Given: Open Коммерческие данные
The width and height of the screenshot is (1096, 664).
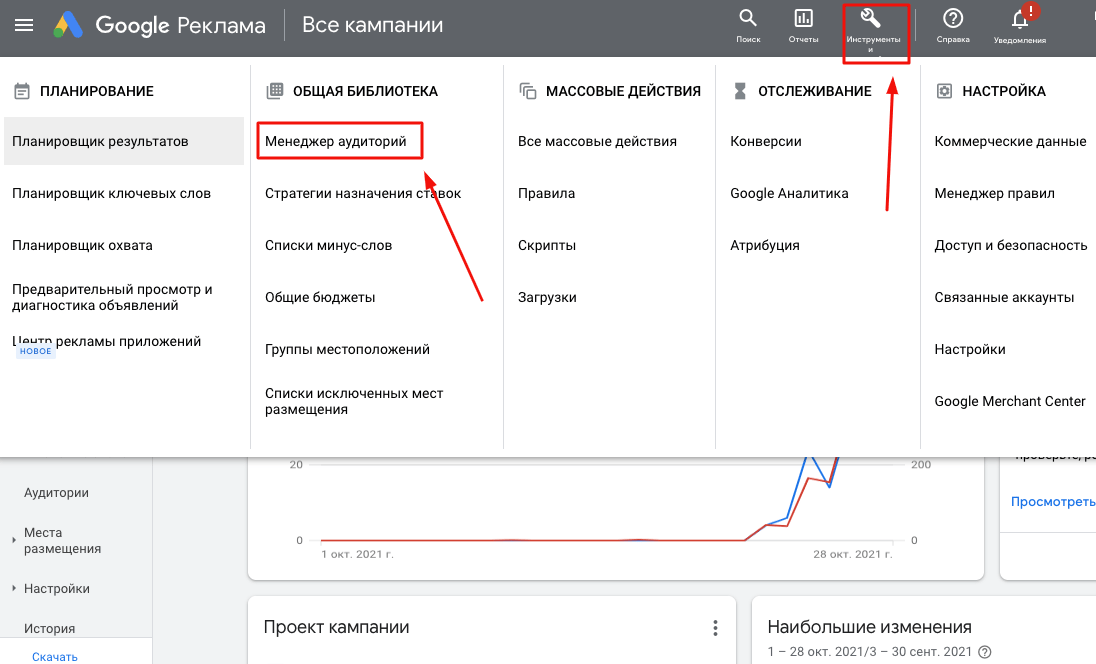Looking at the screenshot, I should (x=1010, y=141).
